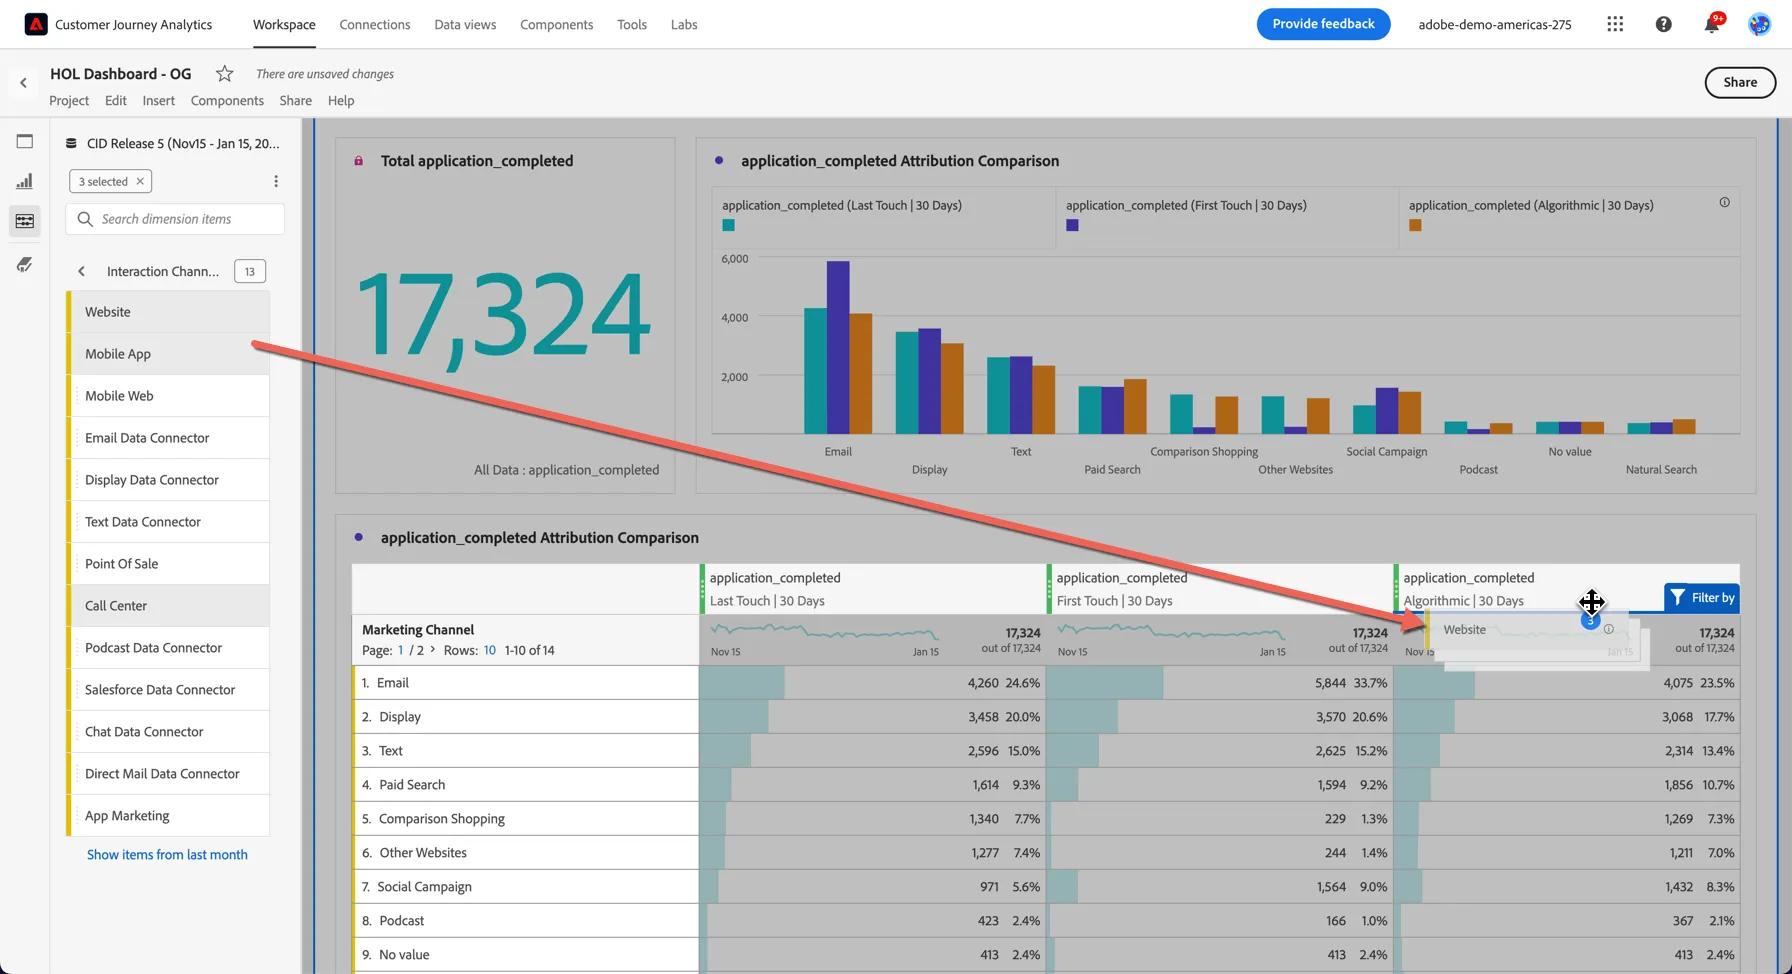This screenshot has width=1792, height=974.
Task: Click Provide feedback button
Action: pyautogui.click(x=1323, y=24)
